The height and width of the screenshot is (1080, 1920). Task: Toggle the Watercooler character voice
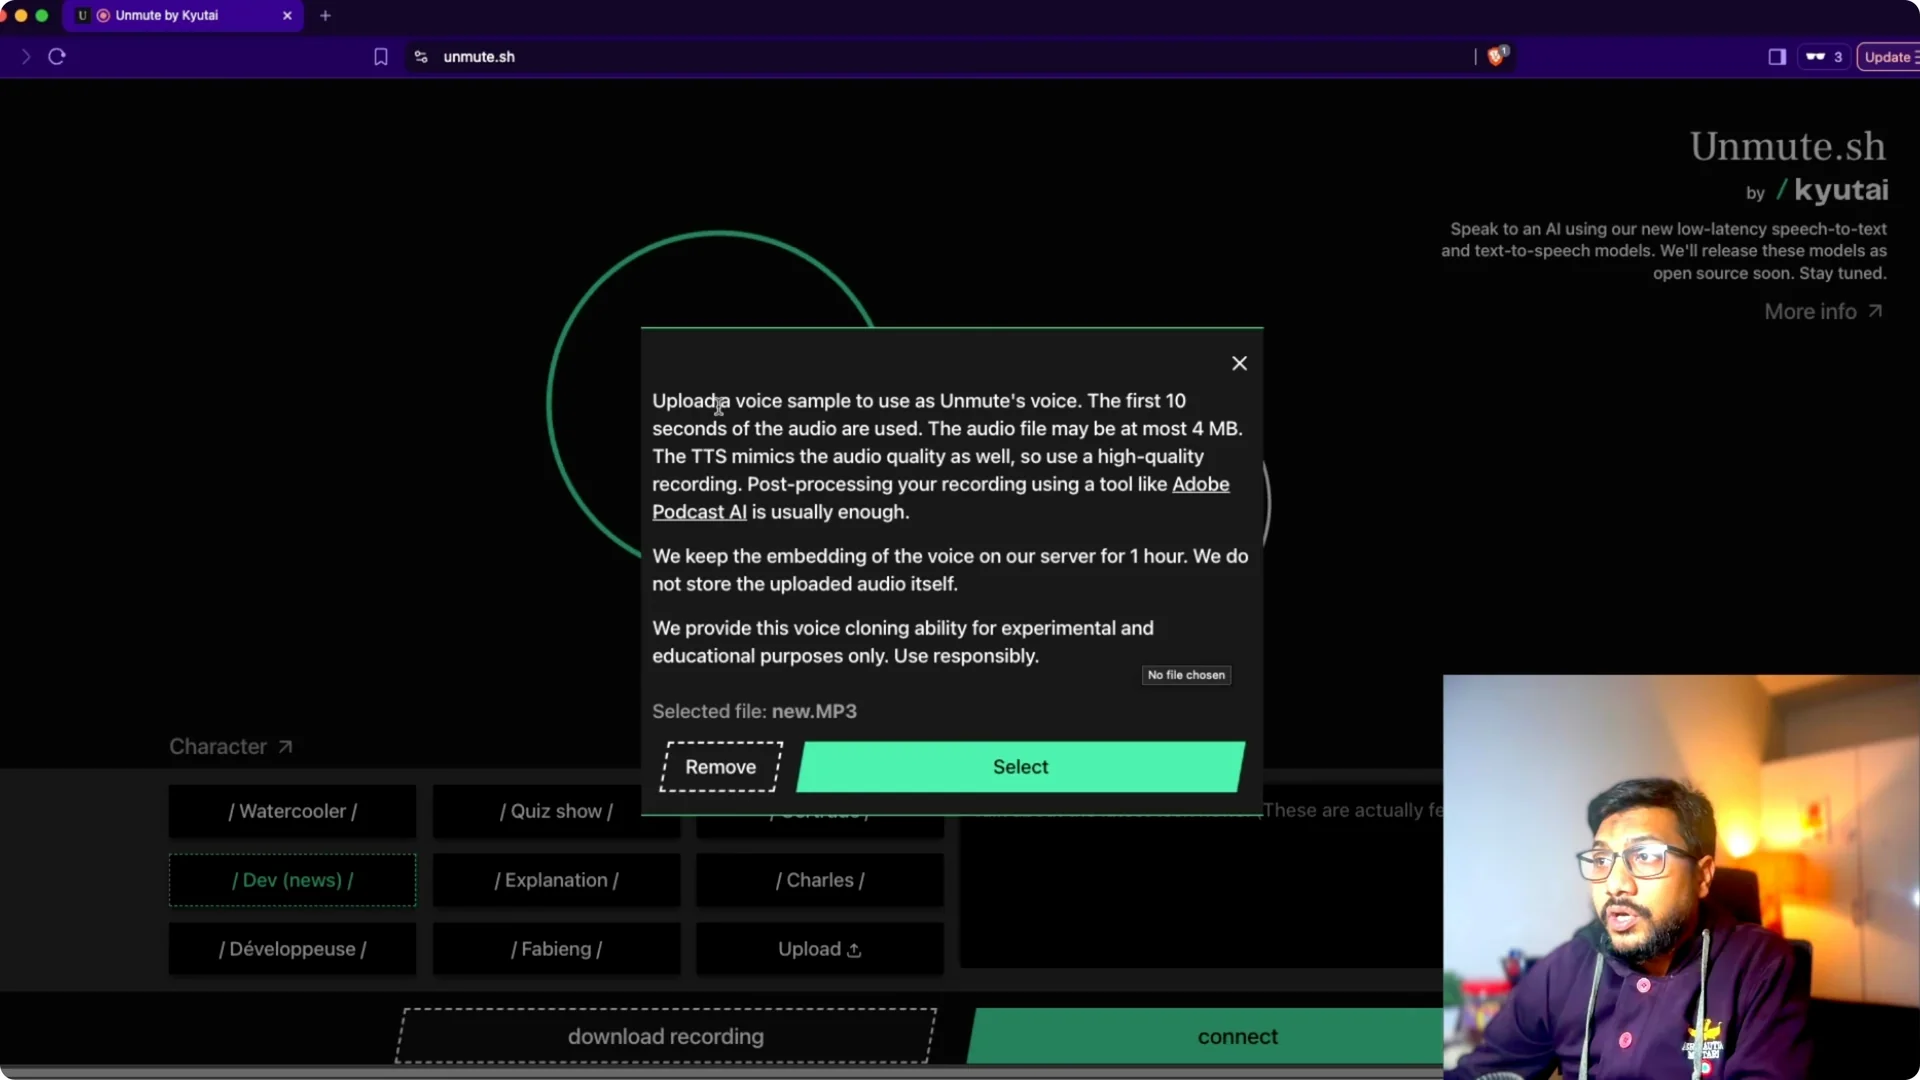[x=291, y=811]
